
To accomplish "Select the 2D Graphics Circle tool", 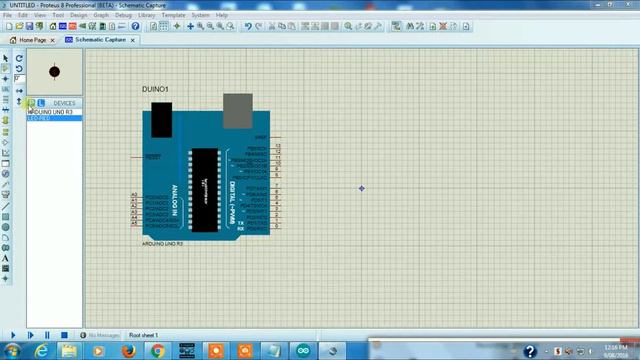I will coord(5,227).
